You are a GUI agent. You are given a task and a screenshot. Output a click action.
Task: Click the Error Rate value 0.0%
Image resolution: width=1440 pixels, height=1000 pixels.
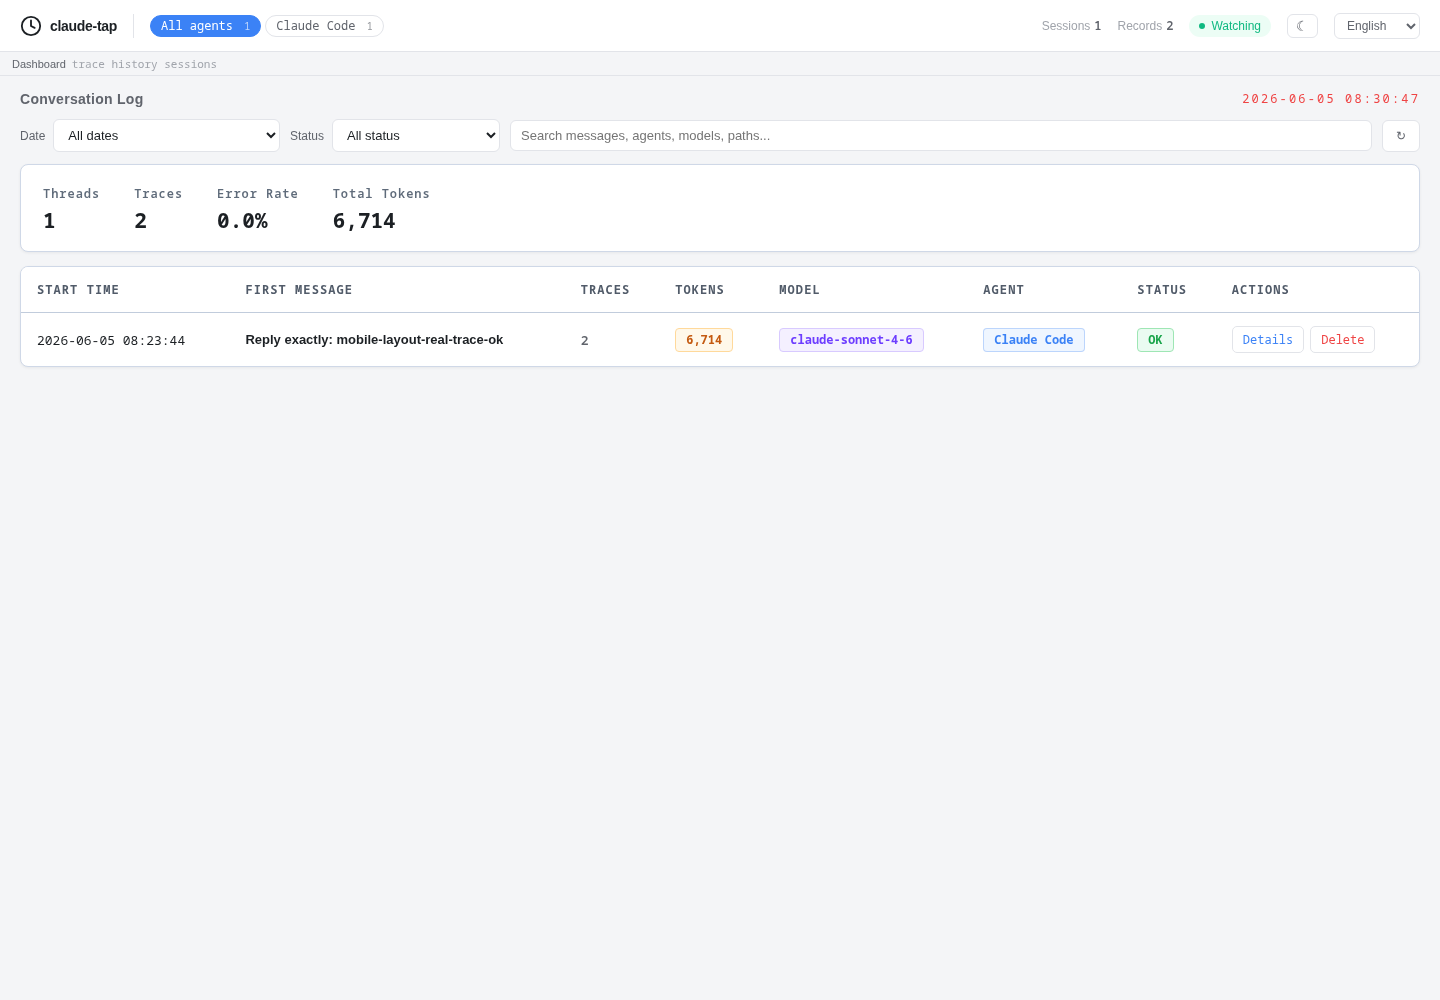coord(242,221)
